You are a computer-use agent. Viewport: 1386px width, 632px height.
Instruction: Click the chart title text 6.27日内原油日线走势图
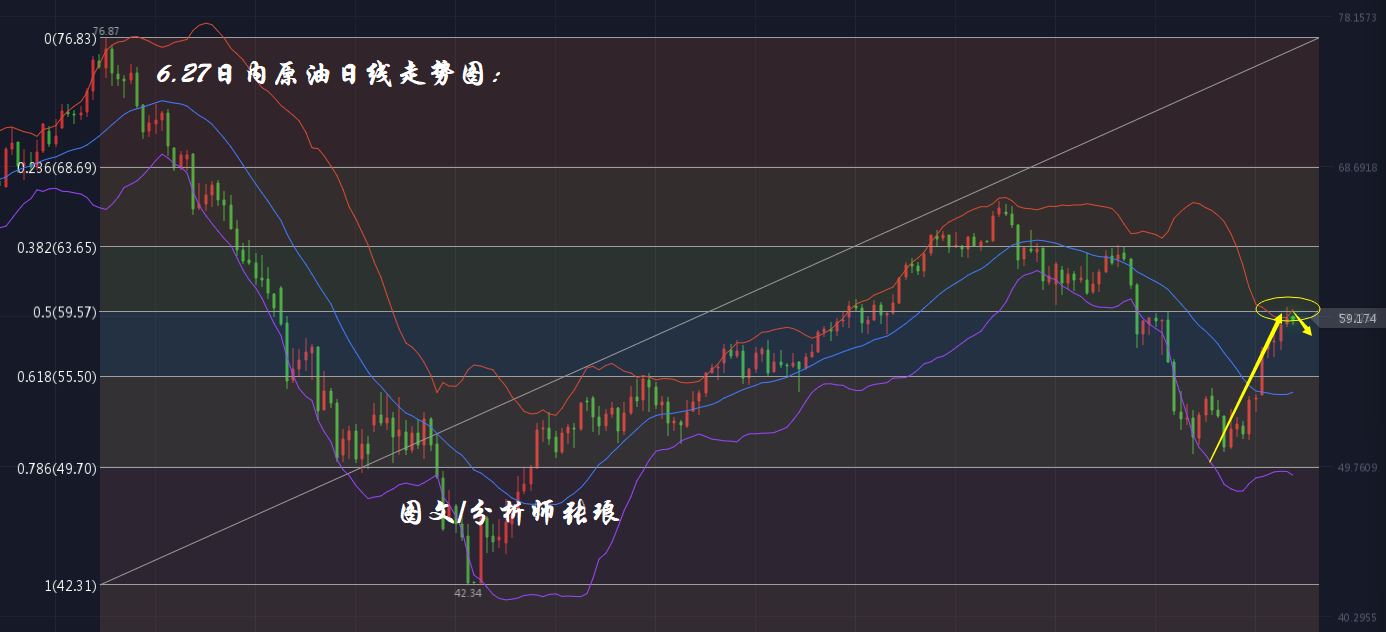(x=330, y=74)
